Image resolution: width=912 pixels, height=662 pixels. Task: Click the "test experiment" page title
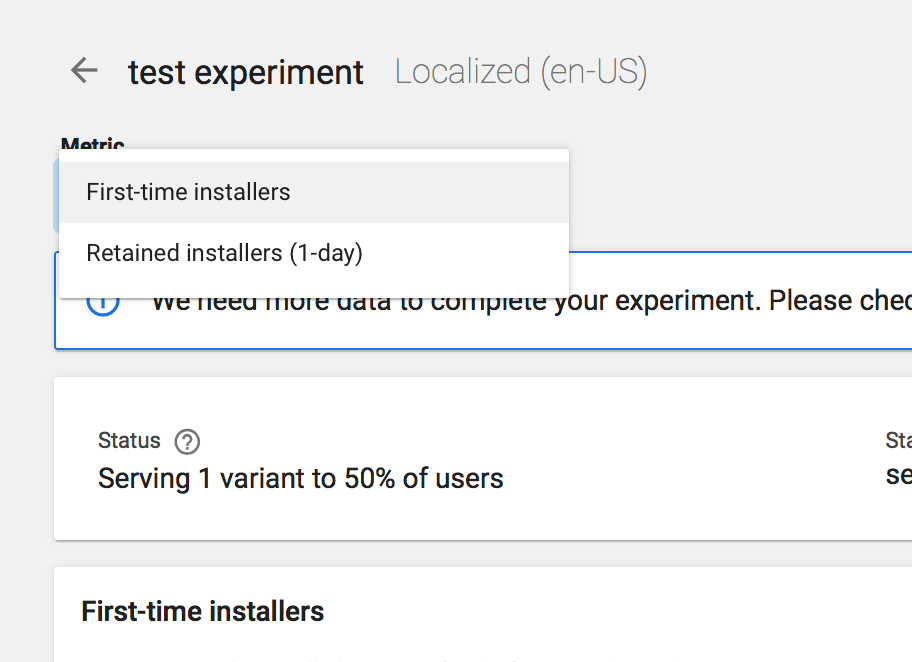[x=246, y=72]
